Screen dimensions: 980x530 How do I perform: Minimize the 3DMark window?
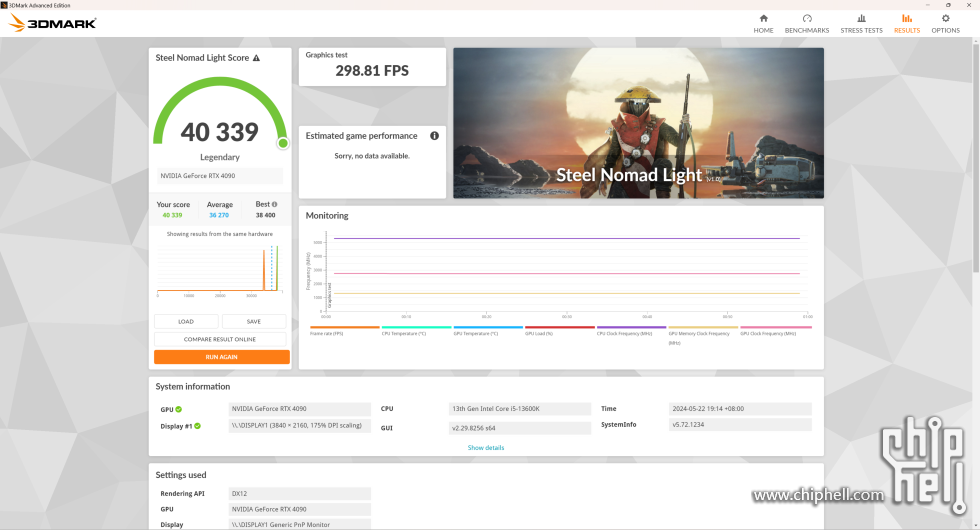(x=928, y=5)
